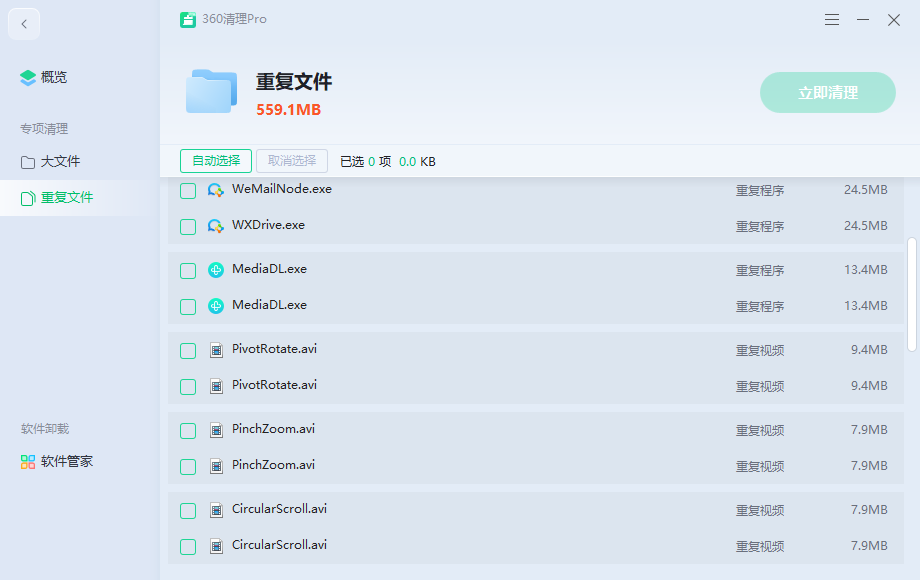
Task: Click the 取消选择 button
Action: point(292,161)
